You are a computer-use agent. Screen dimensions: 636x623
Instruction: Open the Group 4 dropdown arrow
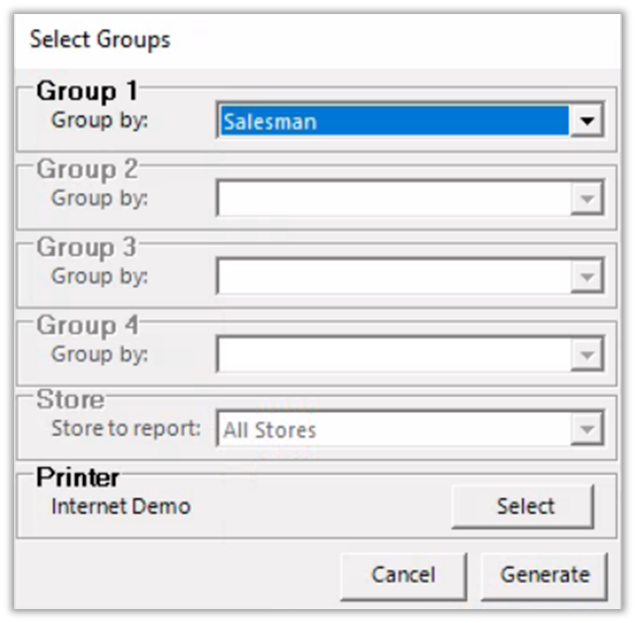click(x=587, y=354)
